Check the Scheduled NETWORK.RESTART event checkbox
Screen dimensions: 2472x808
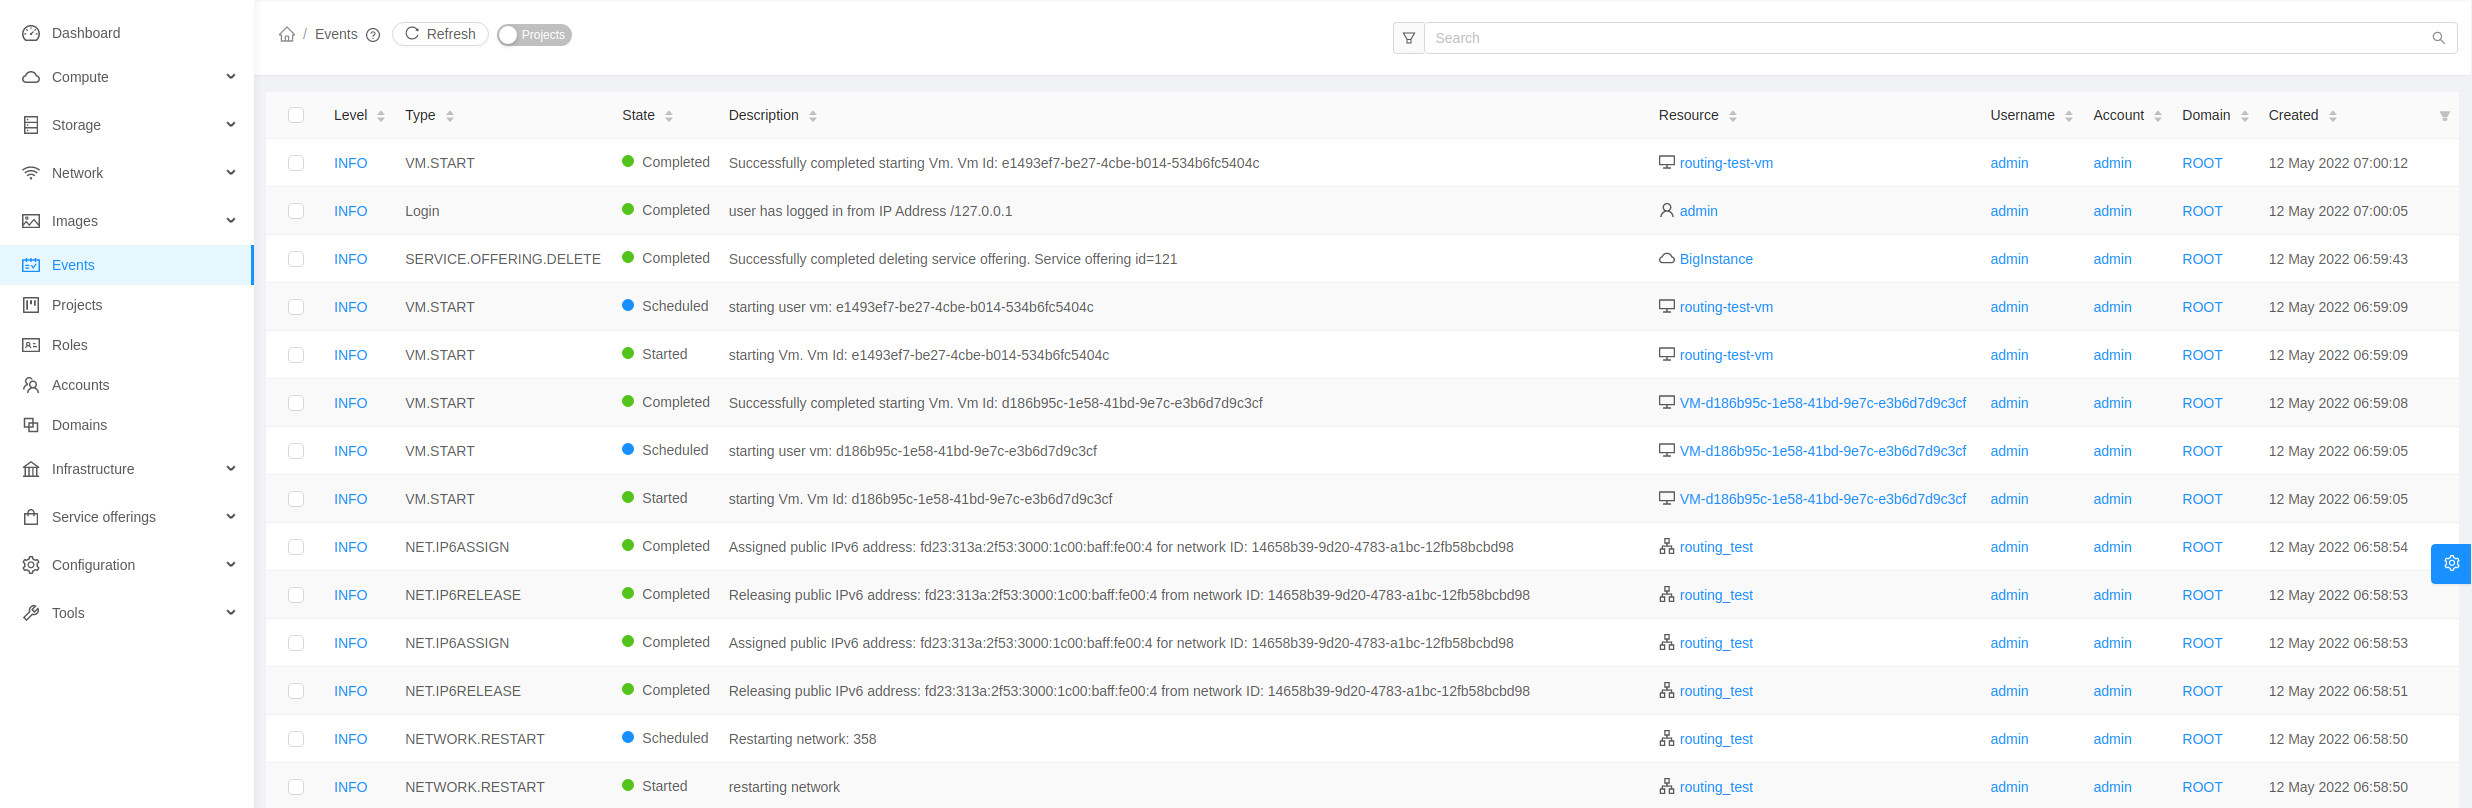pyautogui.click(x=296, y=739)
